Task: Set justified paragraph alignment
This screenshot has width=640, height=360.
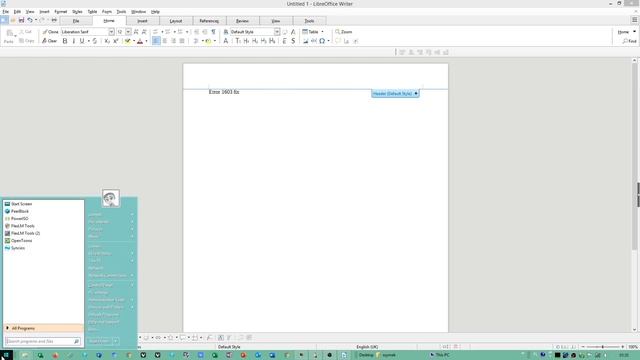Action: pyautogui.click(x=182, y=41)
